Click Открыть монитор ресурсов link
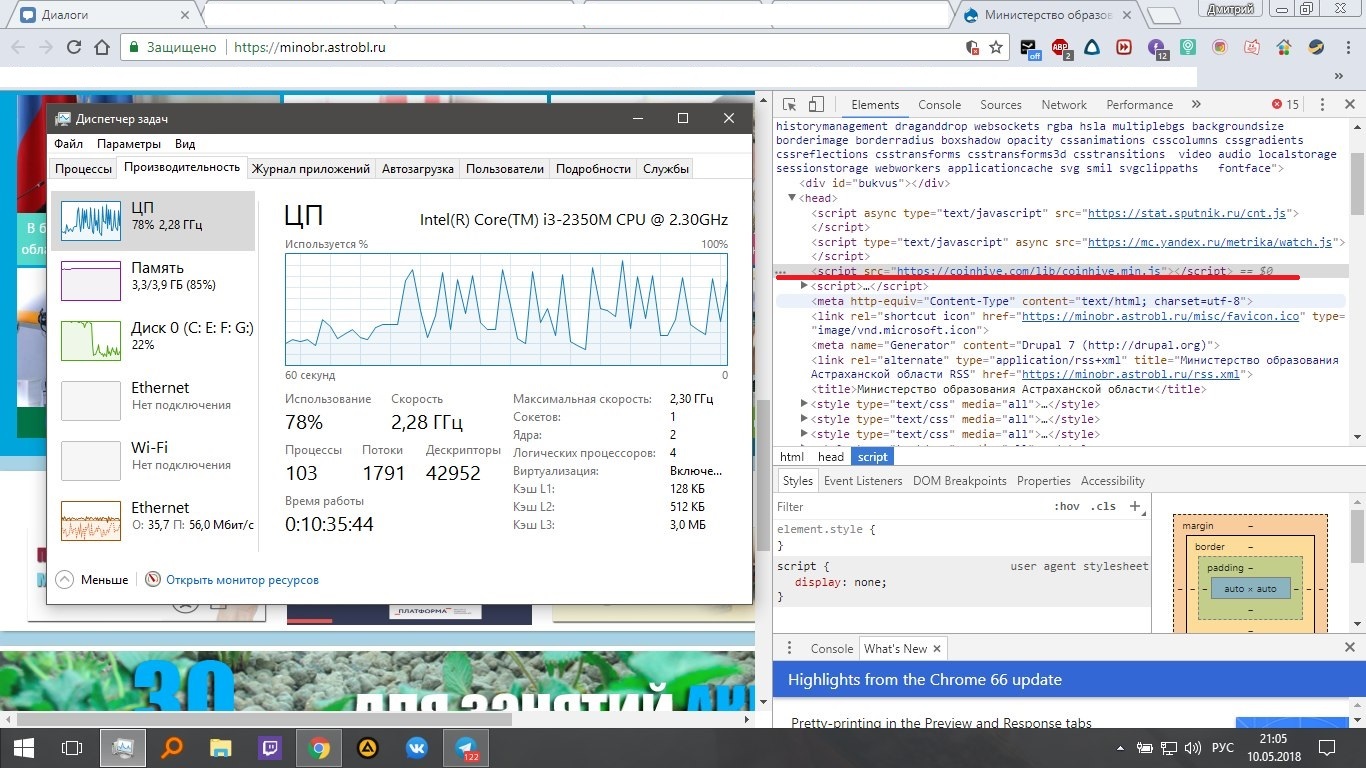1366x768 pixels. pos(242,580)
